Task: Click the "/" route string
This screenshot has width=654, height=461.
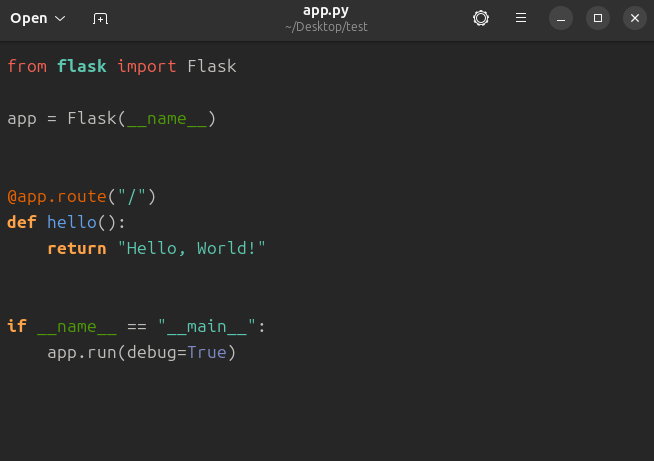Action: pyautogui.click(x=132, y=196)
